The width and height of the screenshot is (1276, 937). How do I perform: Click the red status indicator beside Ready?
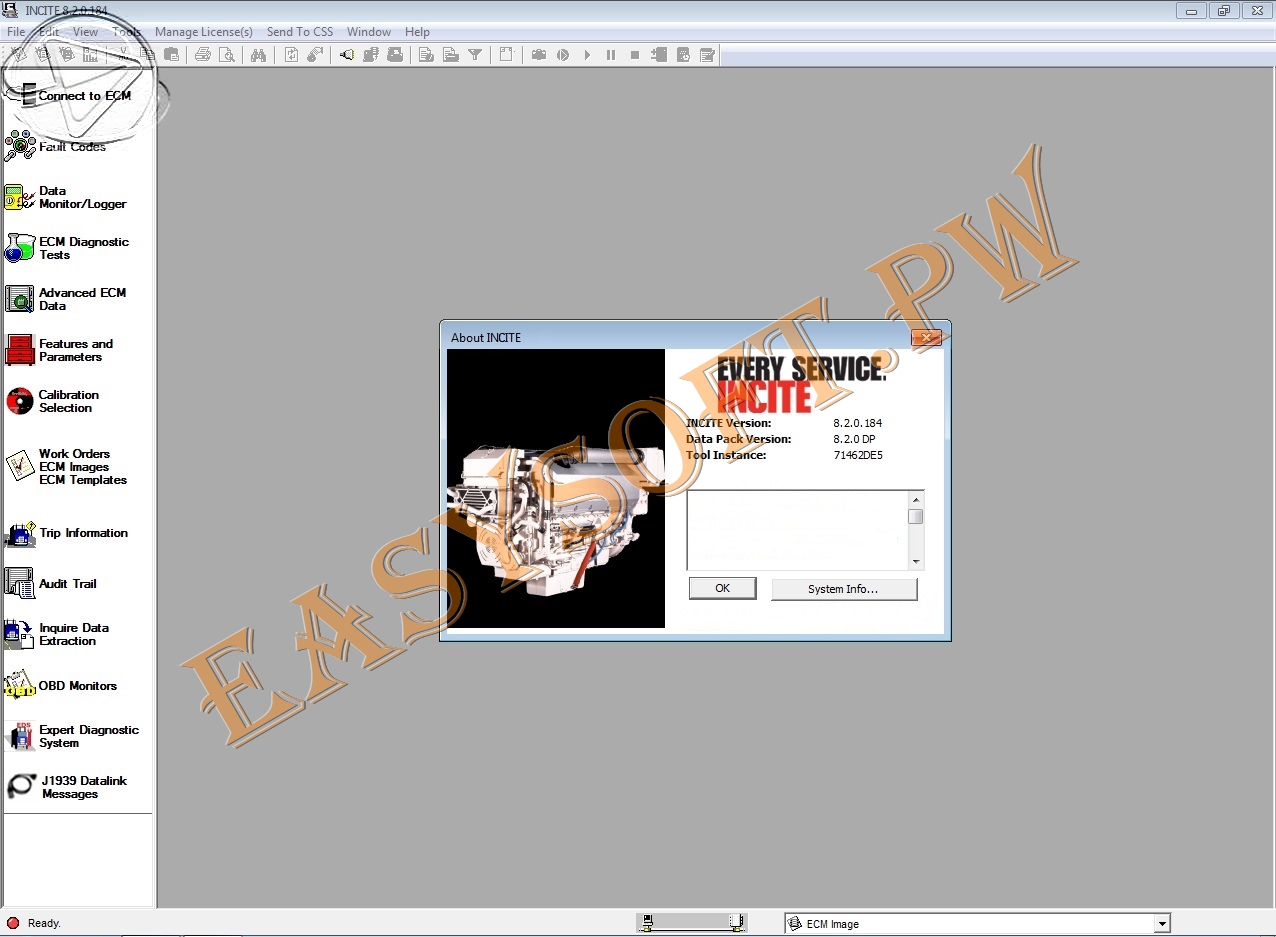[13, 923]
